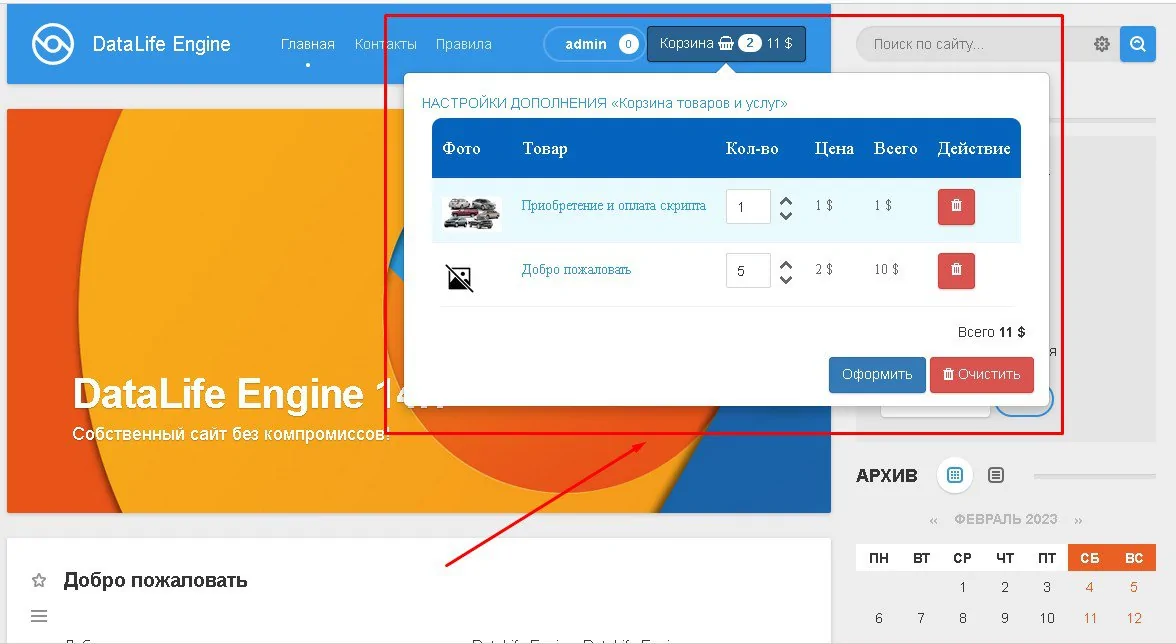Open the Корзина cart dropdown
The height and width of the screenshot is (644, 1176).
click(726, 44)
